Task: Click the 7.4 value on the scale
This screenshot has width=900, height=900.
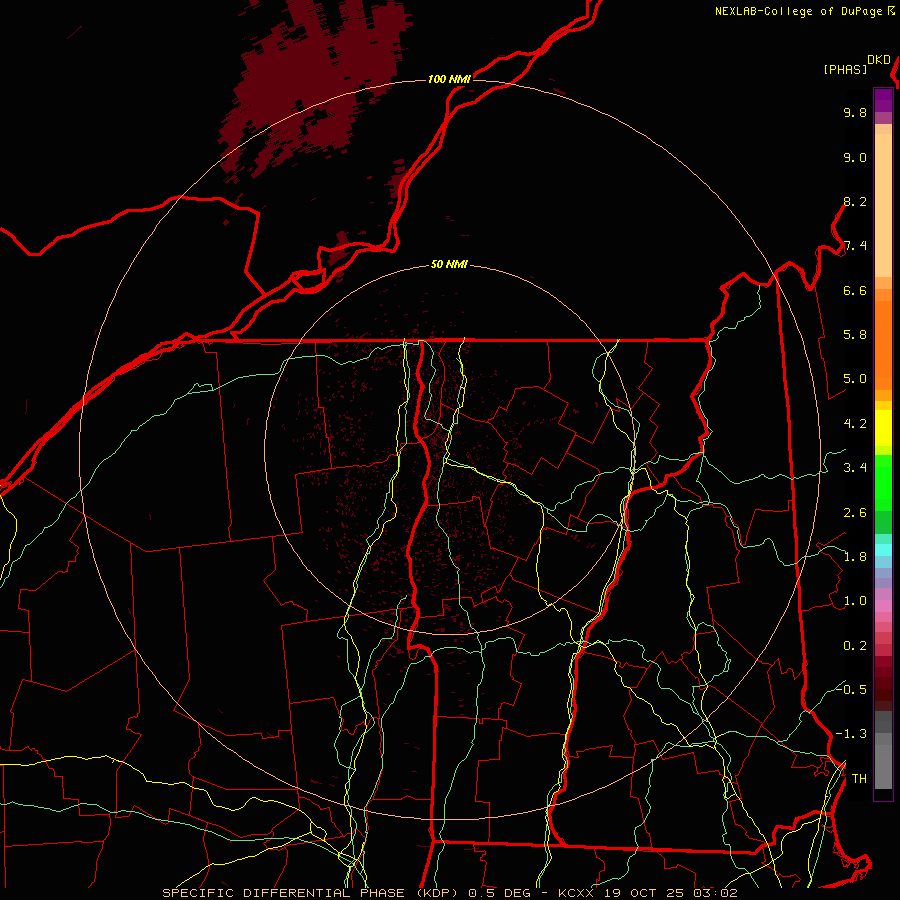Action: coord(855,246)
